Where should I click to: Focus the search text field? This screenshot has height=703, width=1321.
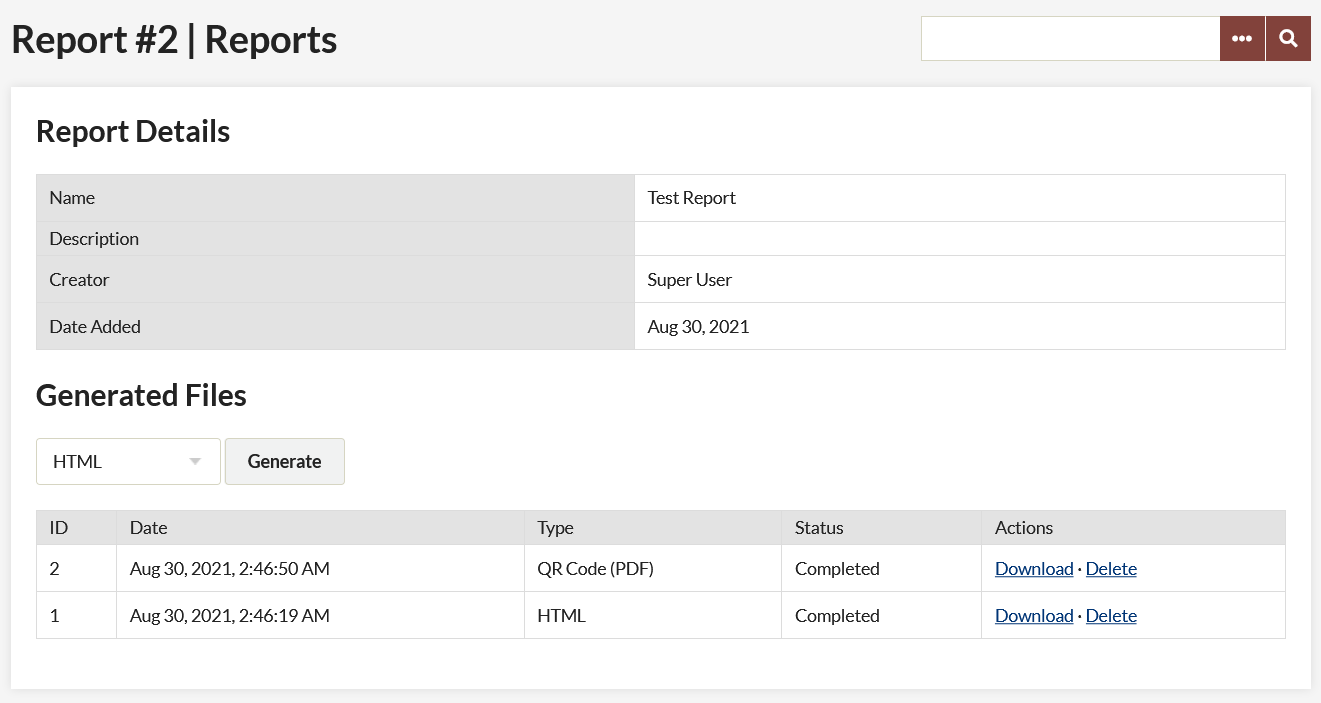pos(1070,39)
